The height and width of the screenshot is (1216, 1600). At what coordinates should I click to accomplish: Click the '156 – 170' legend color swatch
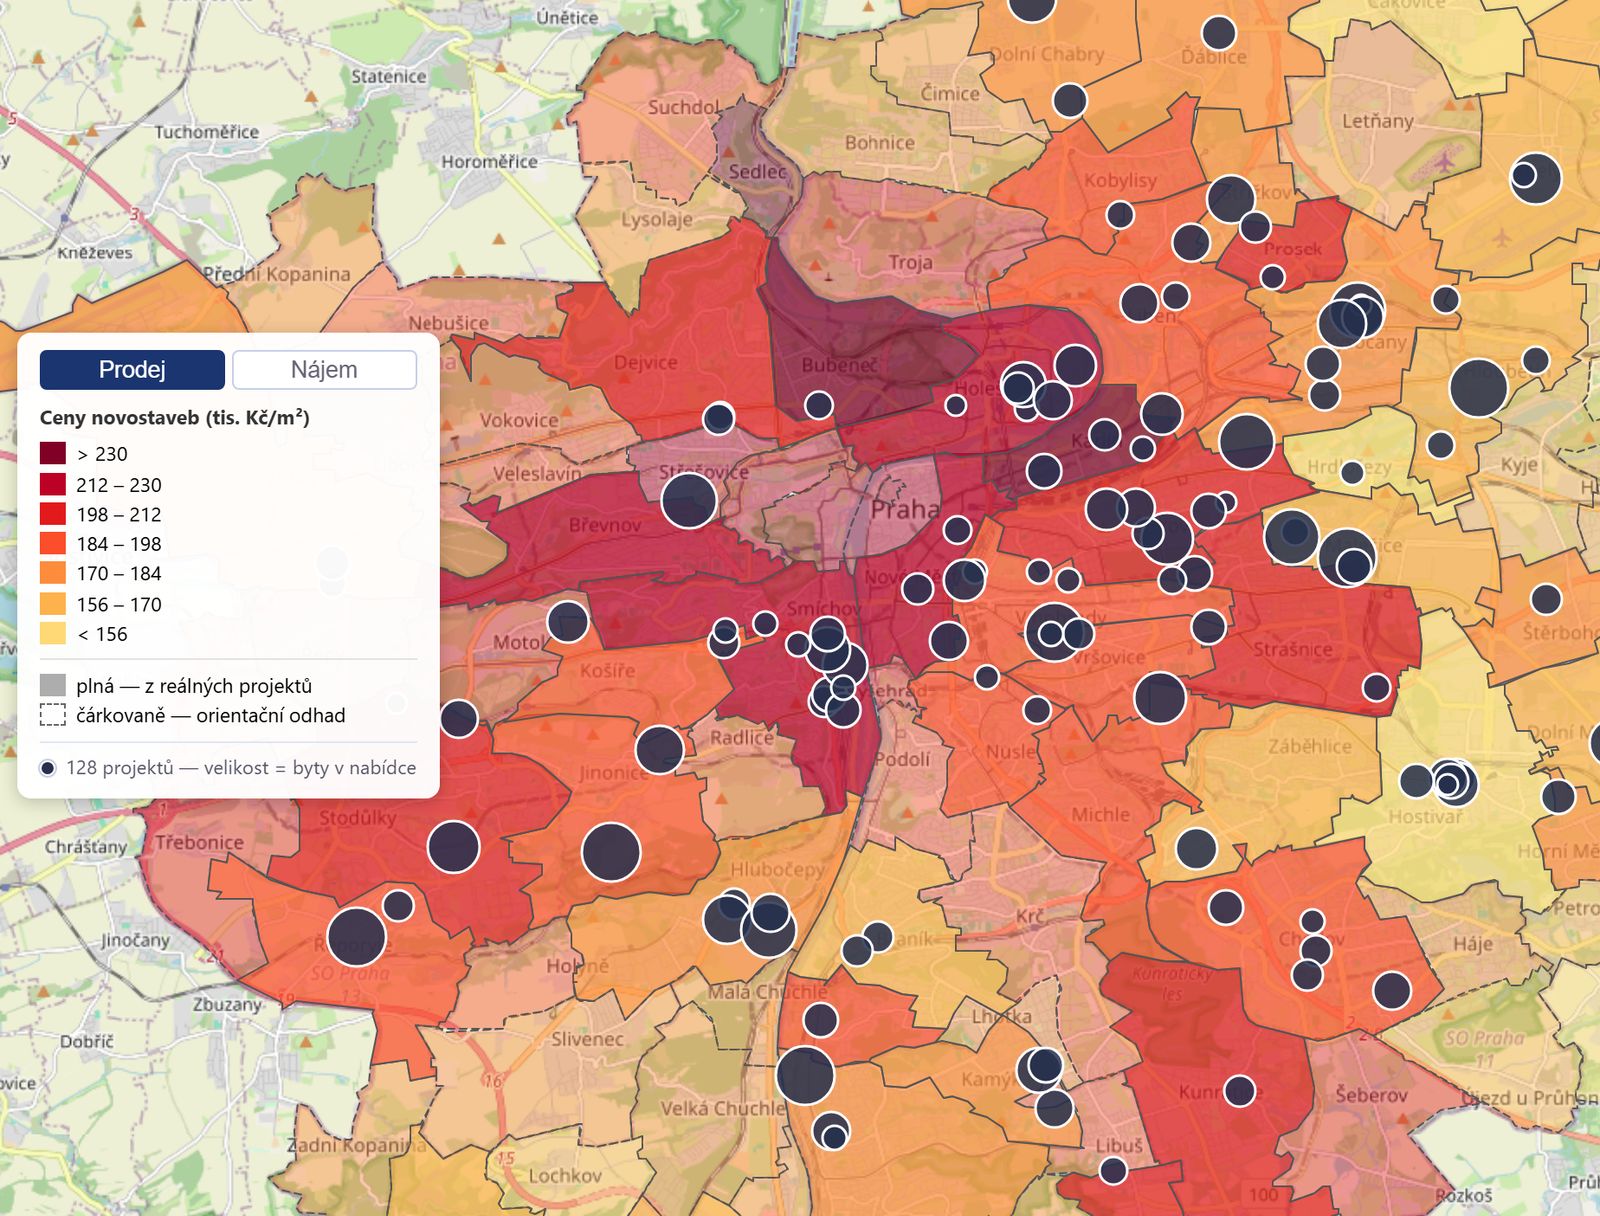(x=53, y=604)
